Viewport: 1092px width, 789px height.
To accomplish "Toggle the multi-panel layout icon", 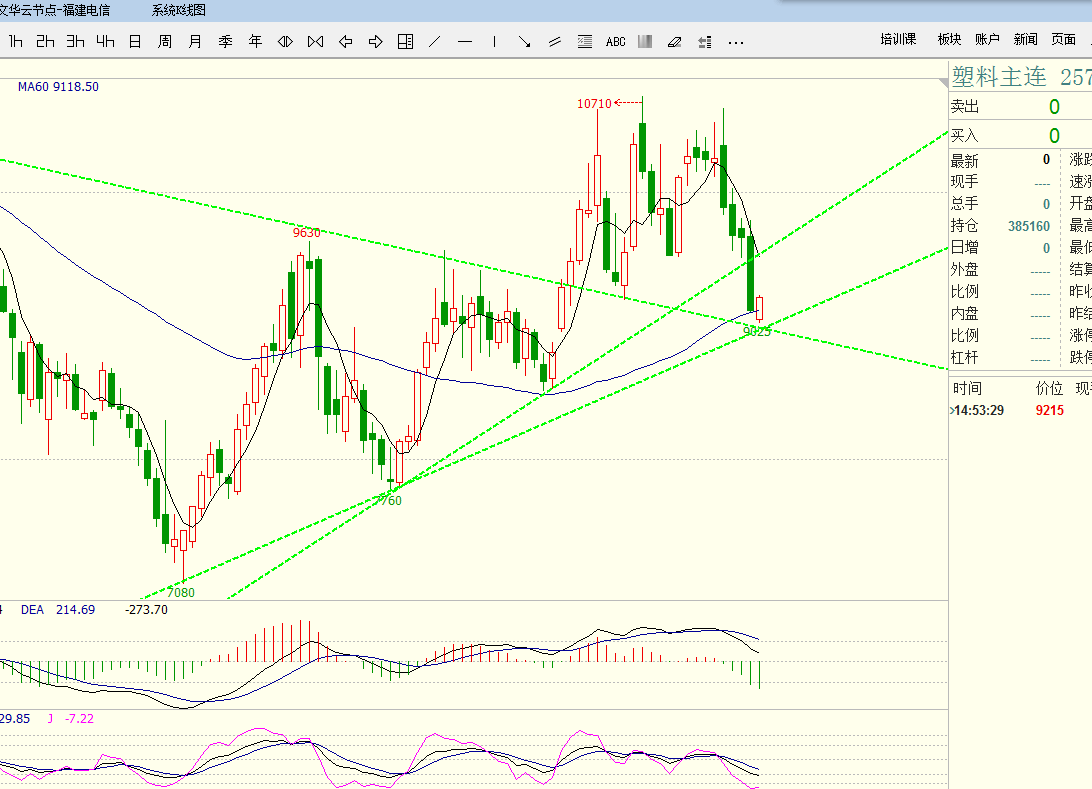I will [x=405, y=42].
